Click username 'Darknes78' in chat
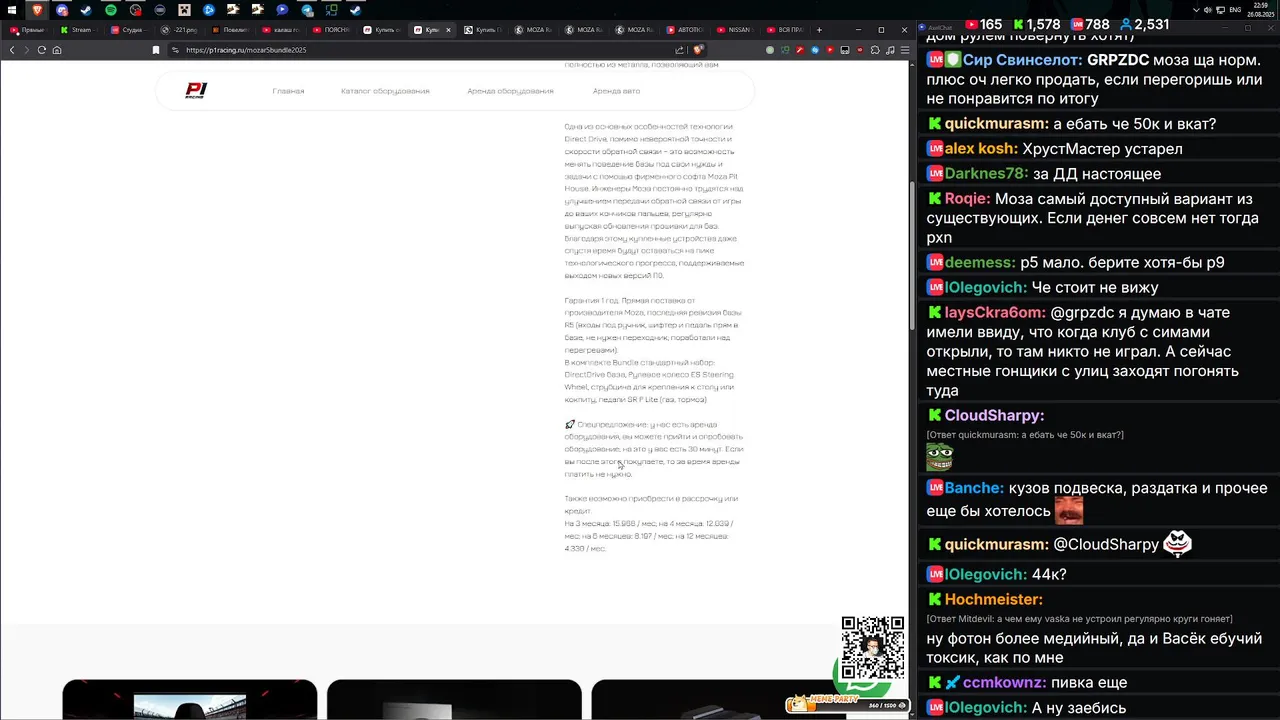Image resolution: width=1280 pixels, height=720 pixels. (x=986, y=174)
